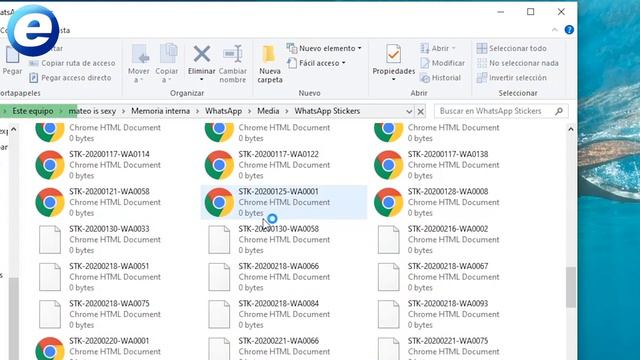
Task: Open the Propiedades button
Action: [x=393, y=62]
